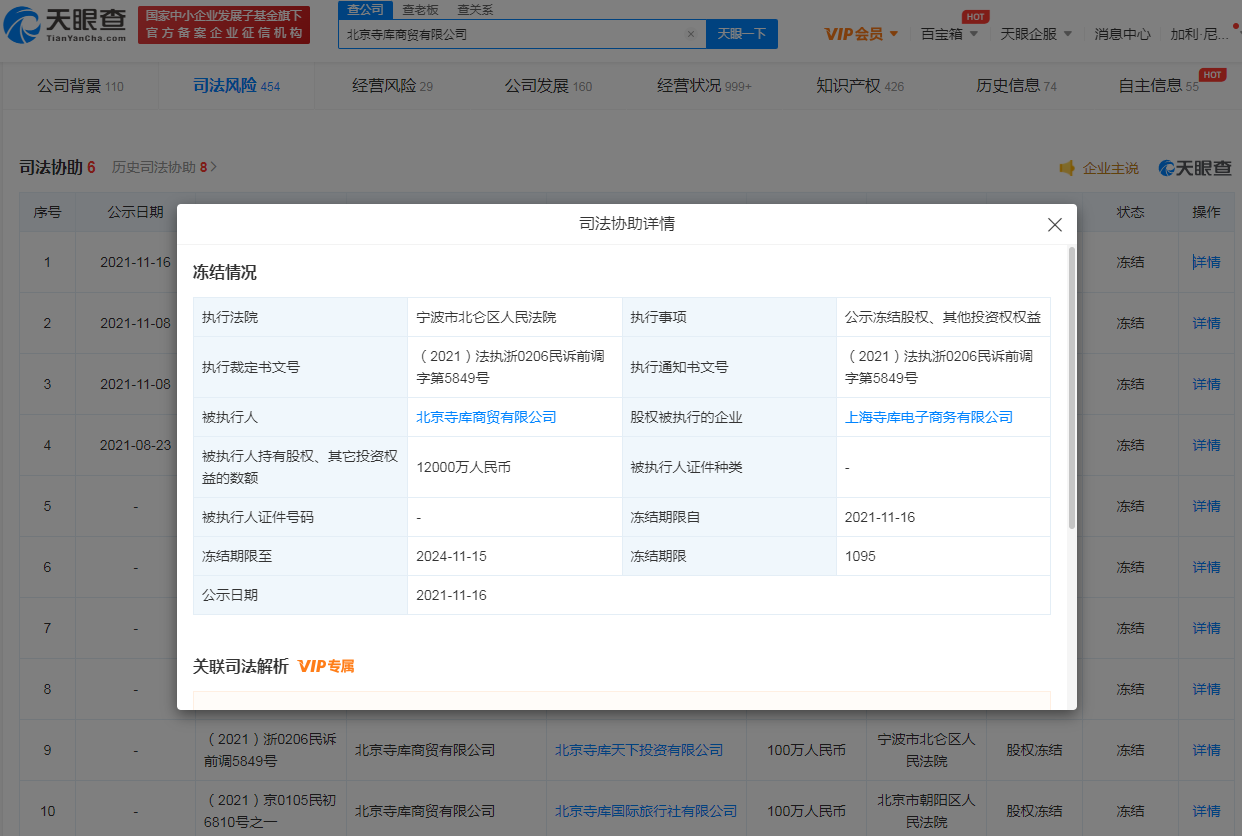Viewport: 1242px width, 836px height.
Task: Expand the 天眼企服 dropdown
Action: point(1036,34)
